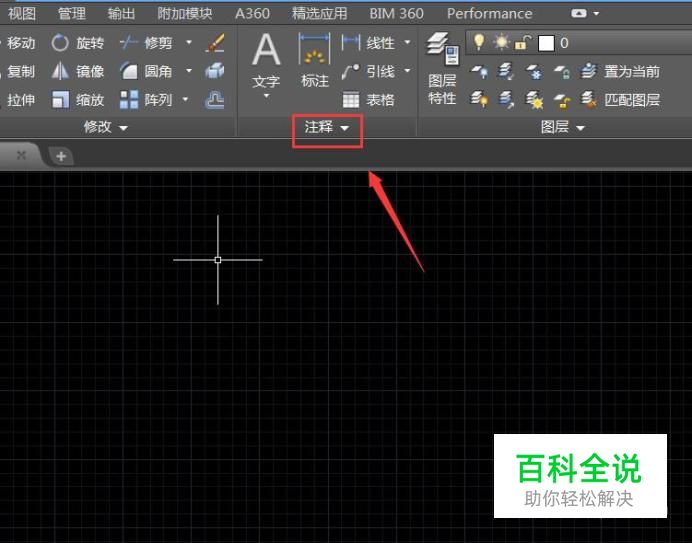Click thaw all layers sun icon in third row
The height and width of the screenshot is (543, 692).
pyautogui.click(x=534, y=100)
